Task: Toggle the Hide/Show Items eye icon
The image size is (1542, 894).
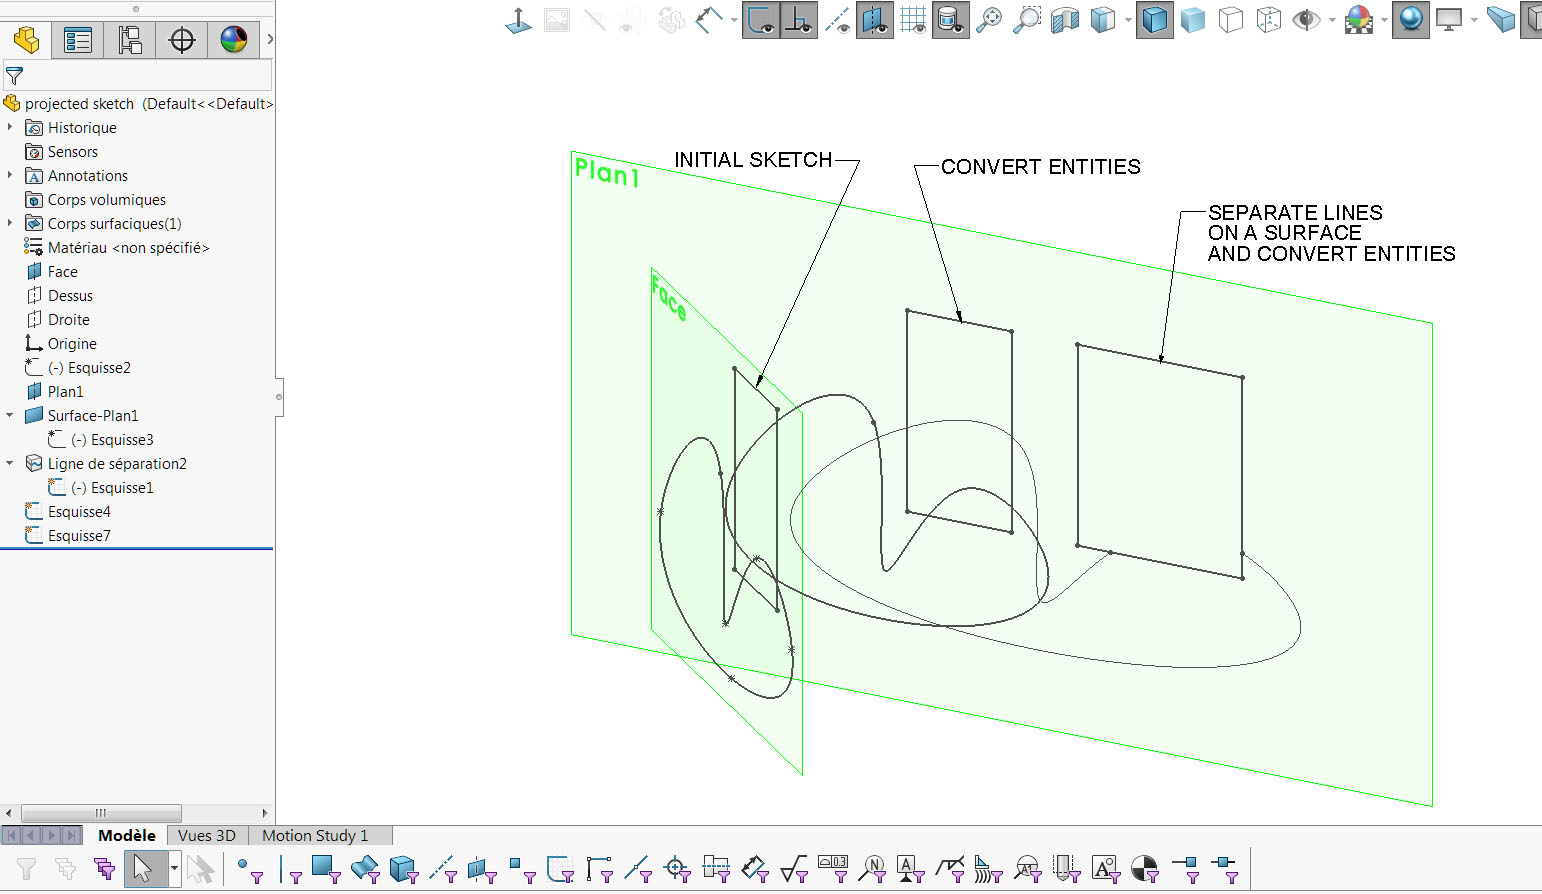Action: (1306, 19)
